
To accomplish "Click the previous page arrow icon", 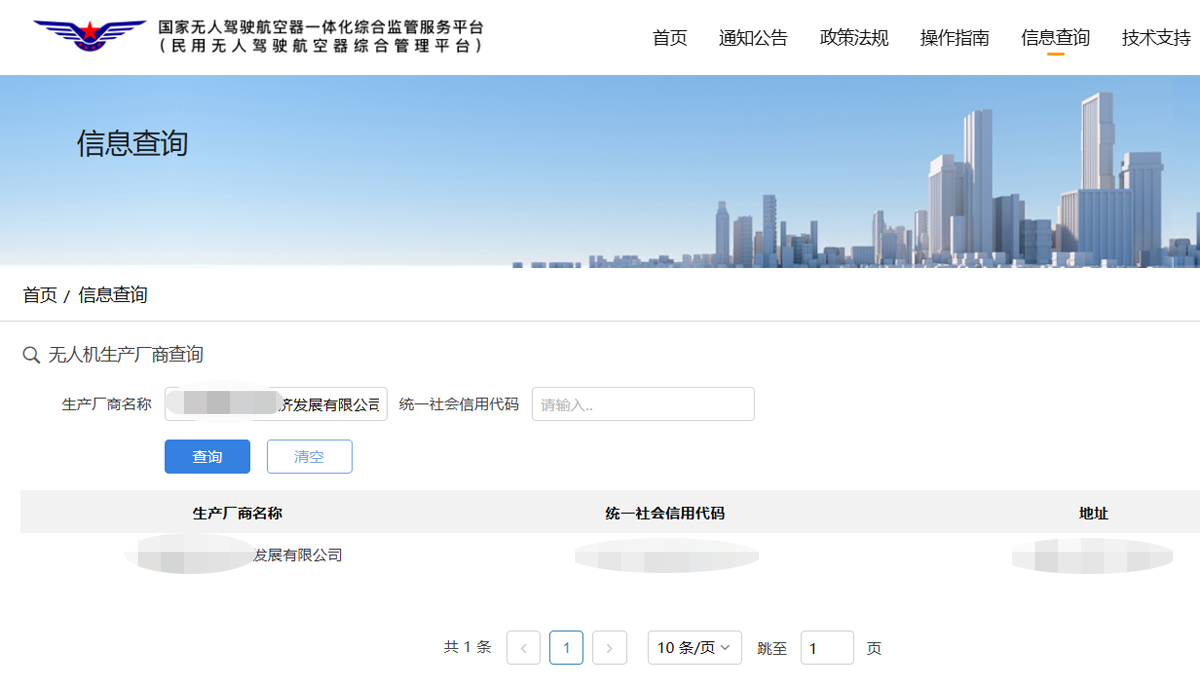I will click(523, 647).
